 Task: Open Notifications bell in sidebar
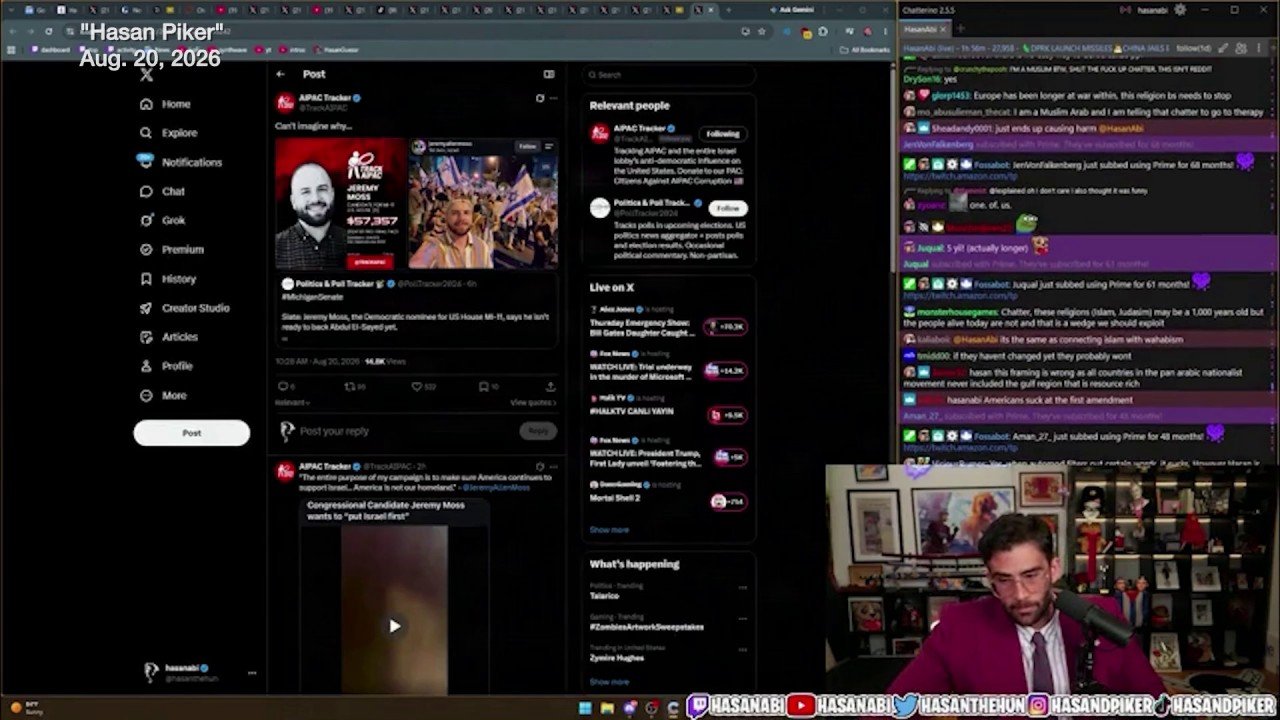[146, 161]
